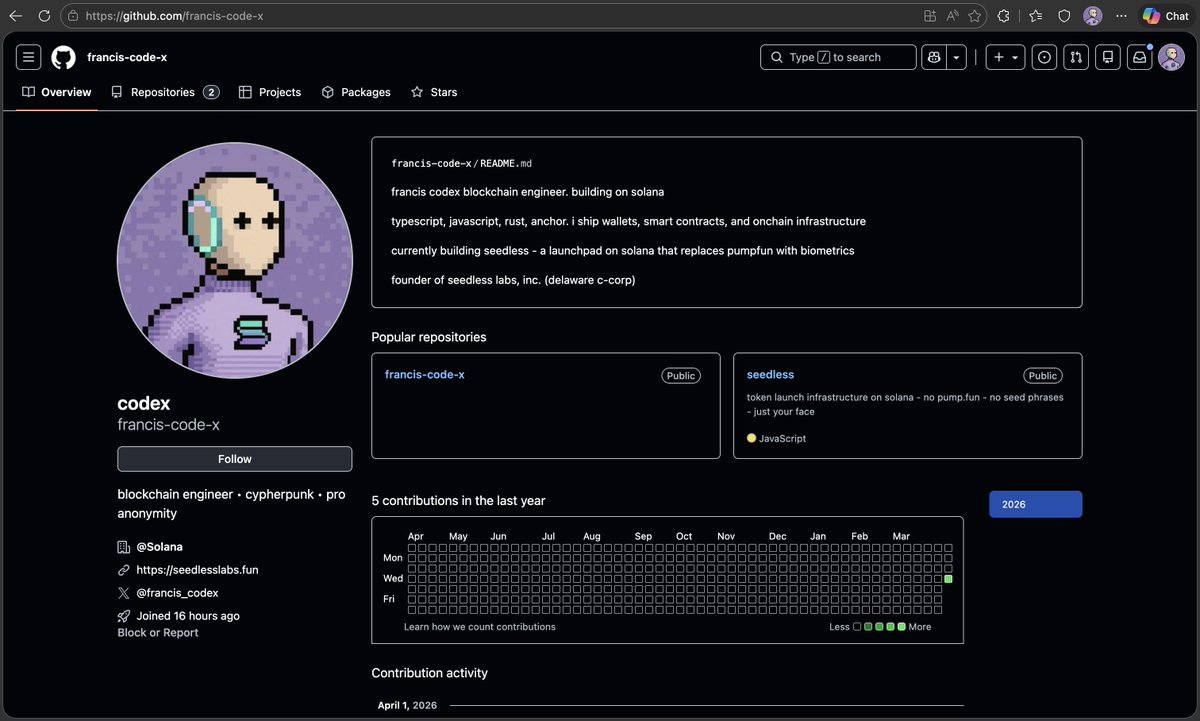Screen dimensions: 1200x721
Task: Go to GitHub home via Octocat logo
Action: pyautogui.click(x=63, y=57)
